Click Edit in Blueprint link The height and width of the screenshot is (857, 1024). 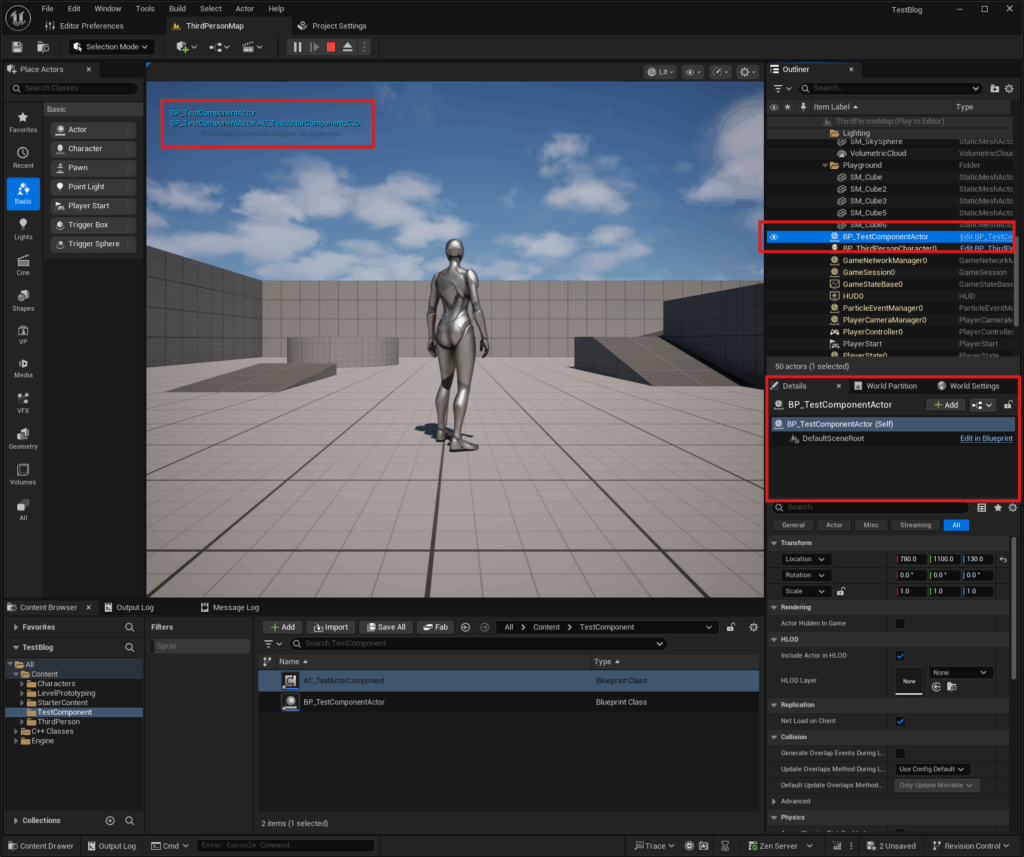[986, 438]
